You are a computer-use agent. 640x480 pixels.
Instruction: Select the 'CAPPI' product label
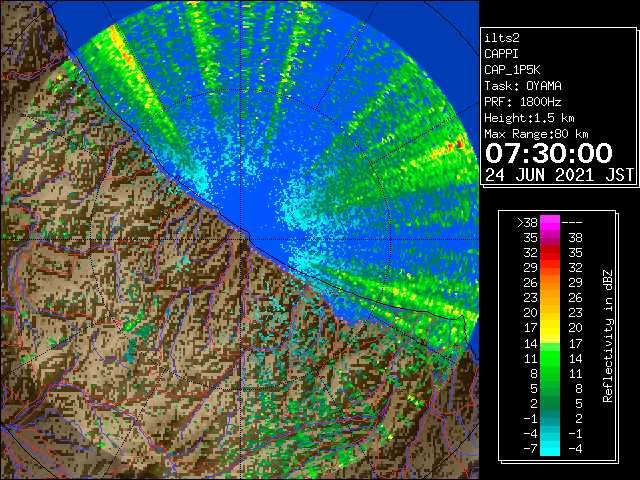tap(501, 54)
